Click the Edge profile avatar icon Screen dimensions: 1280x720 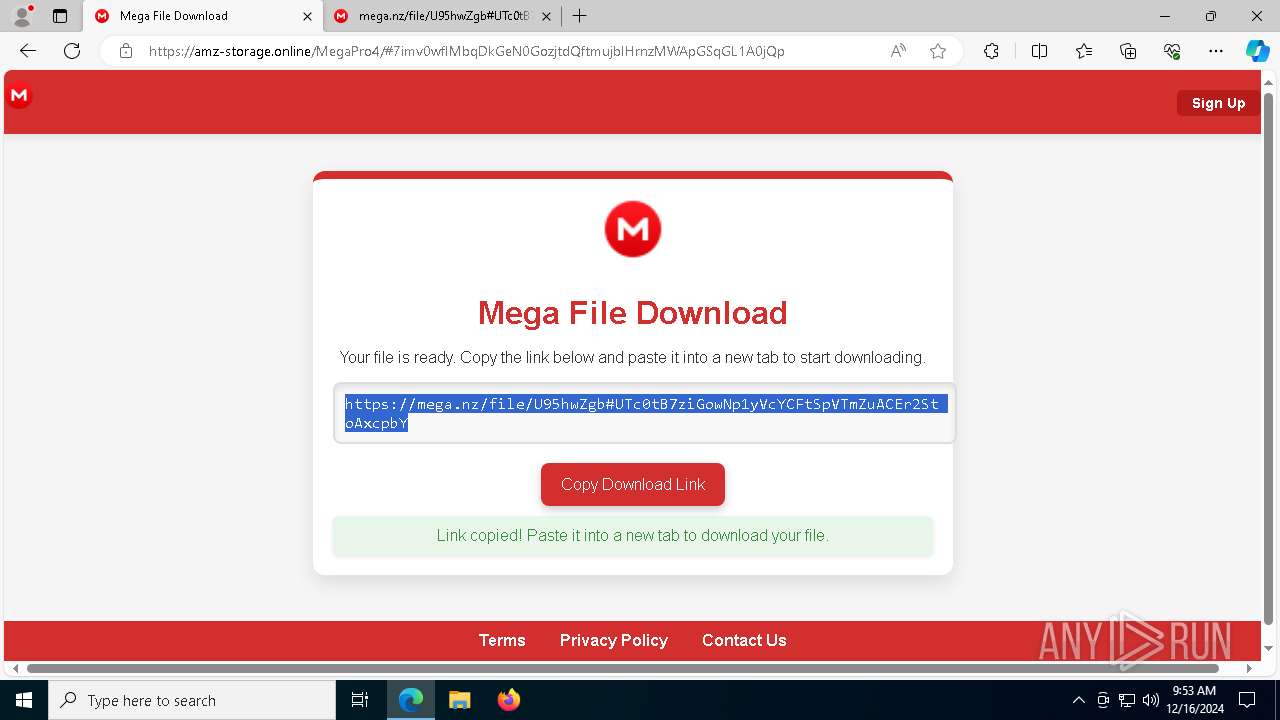click(x=21, y=16)
